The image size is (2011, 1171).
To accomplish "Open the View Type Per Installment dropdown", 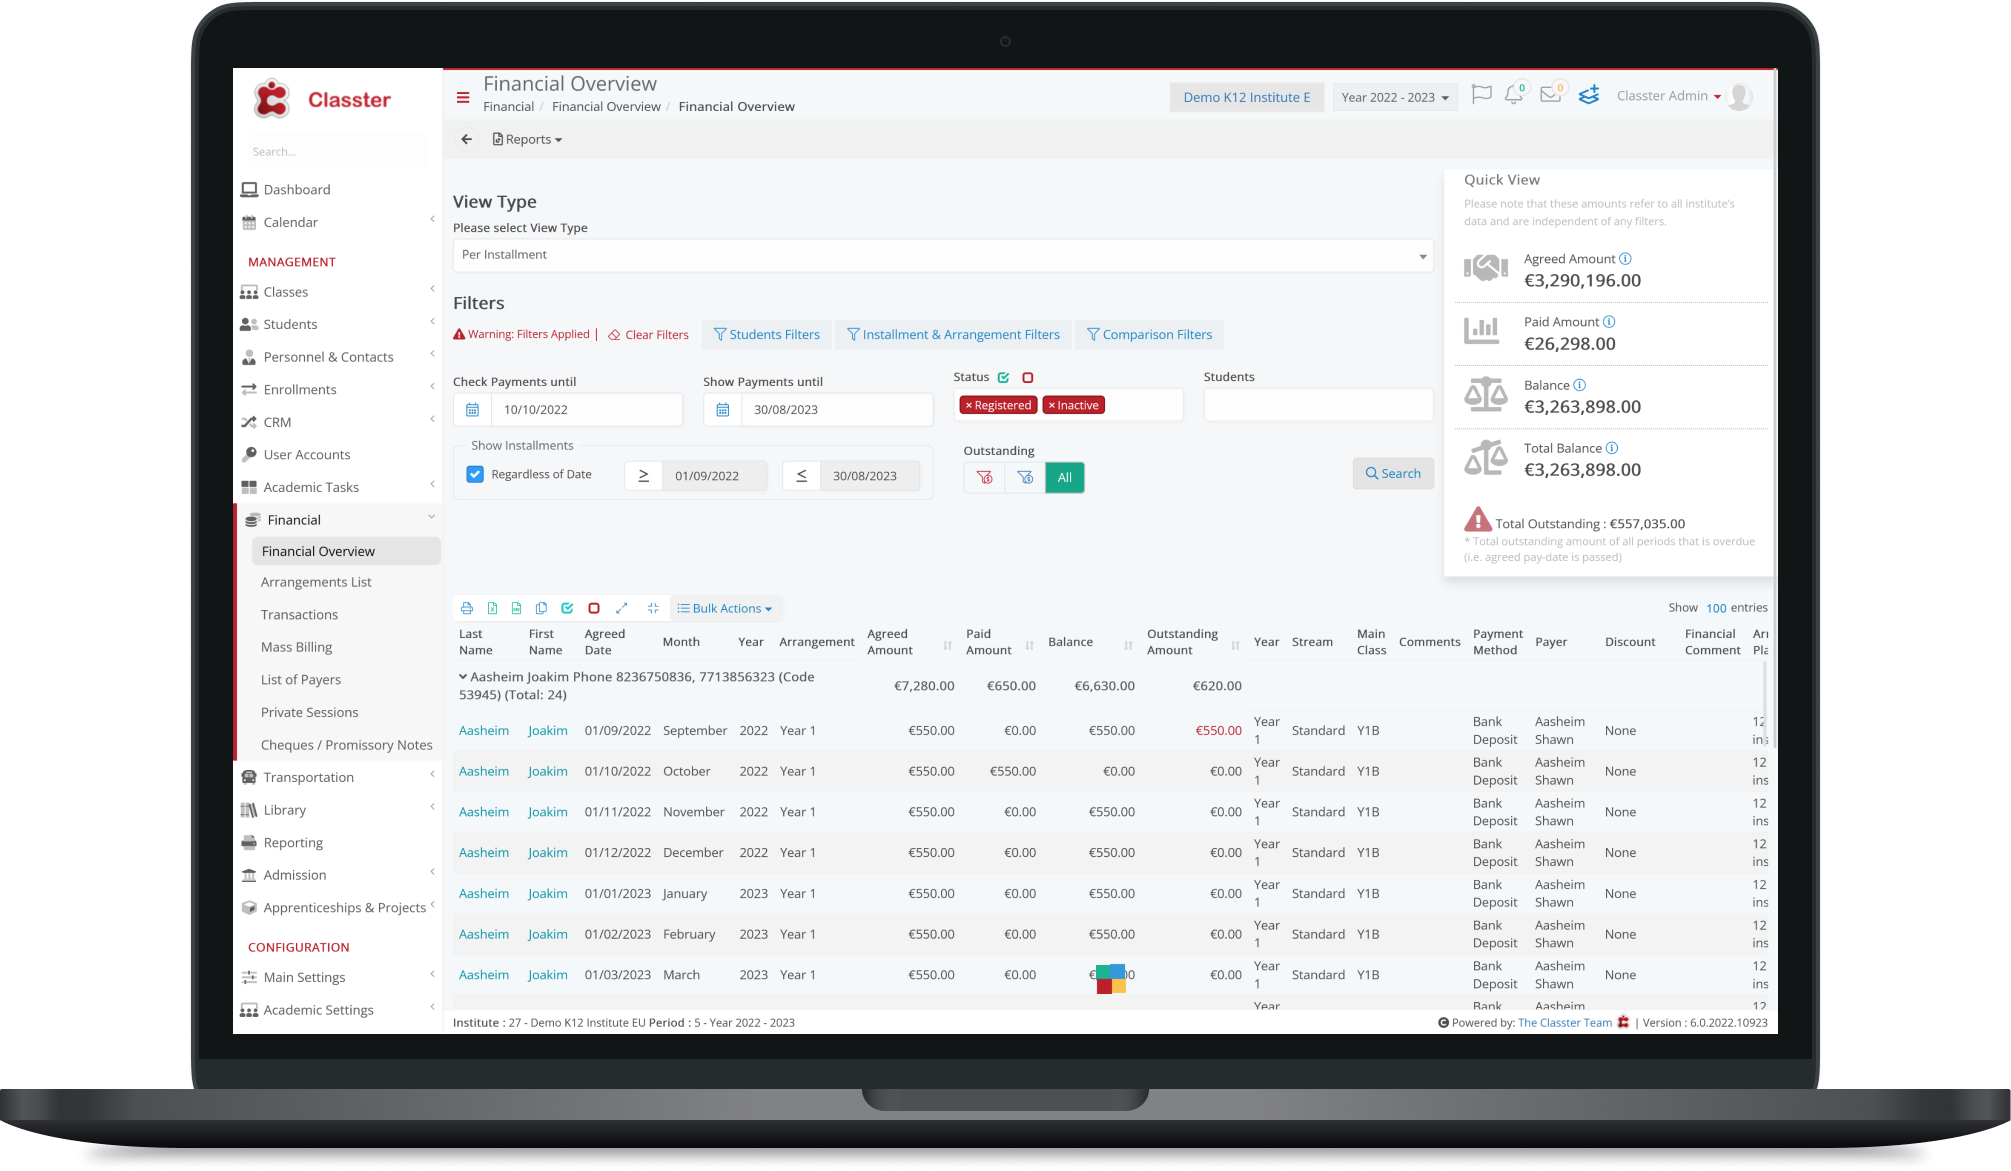I will click(942, 255).
